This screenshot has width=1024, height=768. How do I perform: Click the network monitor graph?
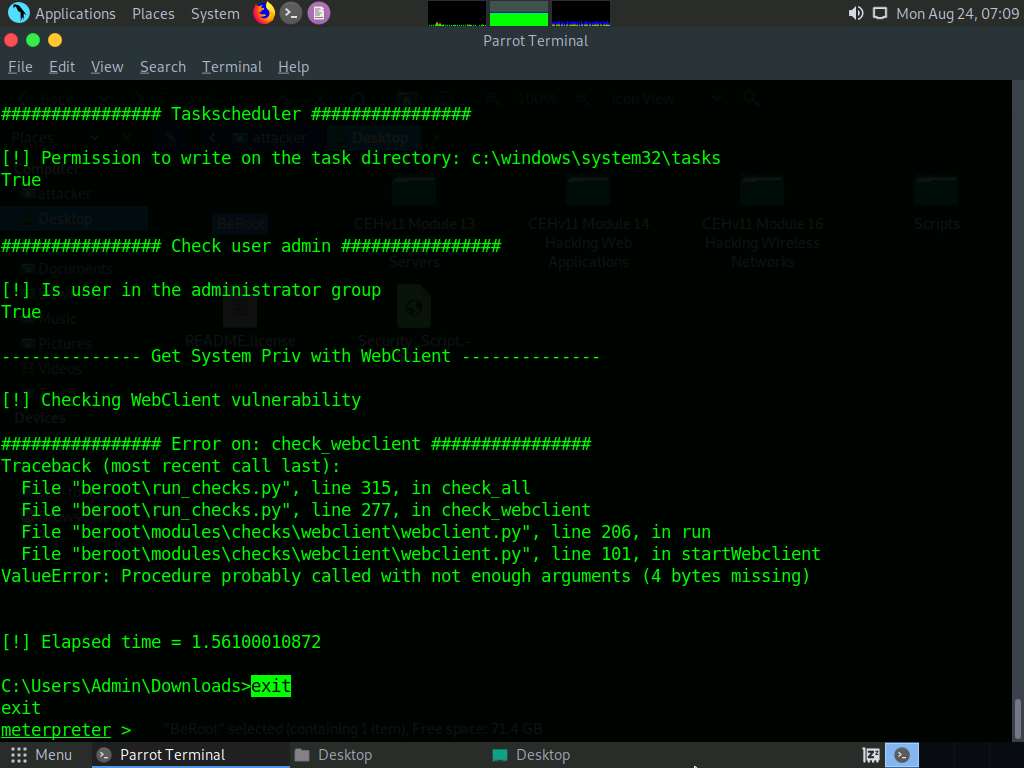(x=581, y=13)
